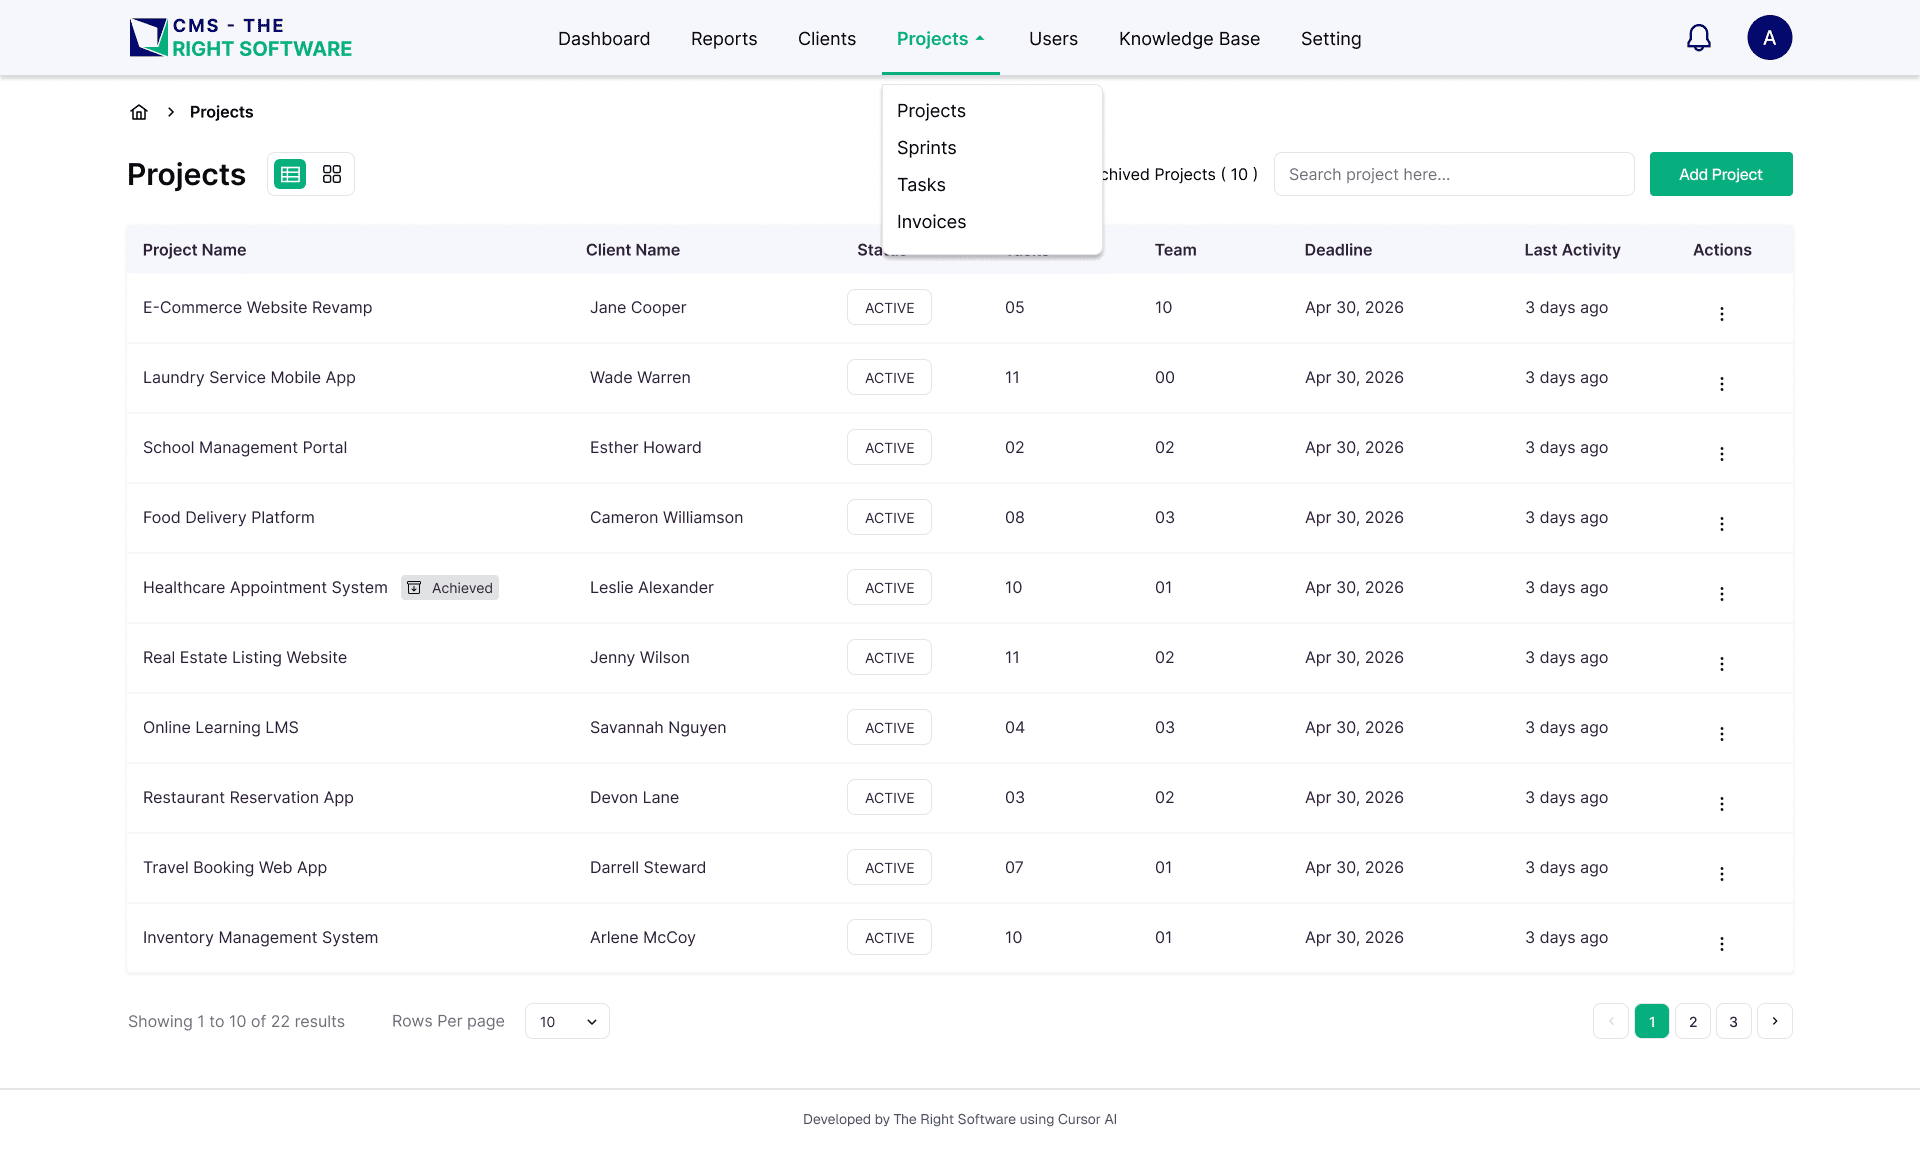Click the Add Project button

(x=1720, y=173)
